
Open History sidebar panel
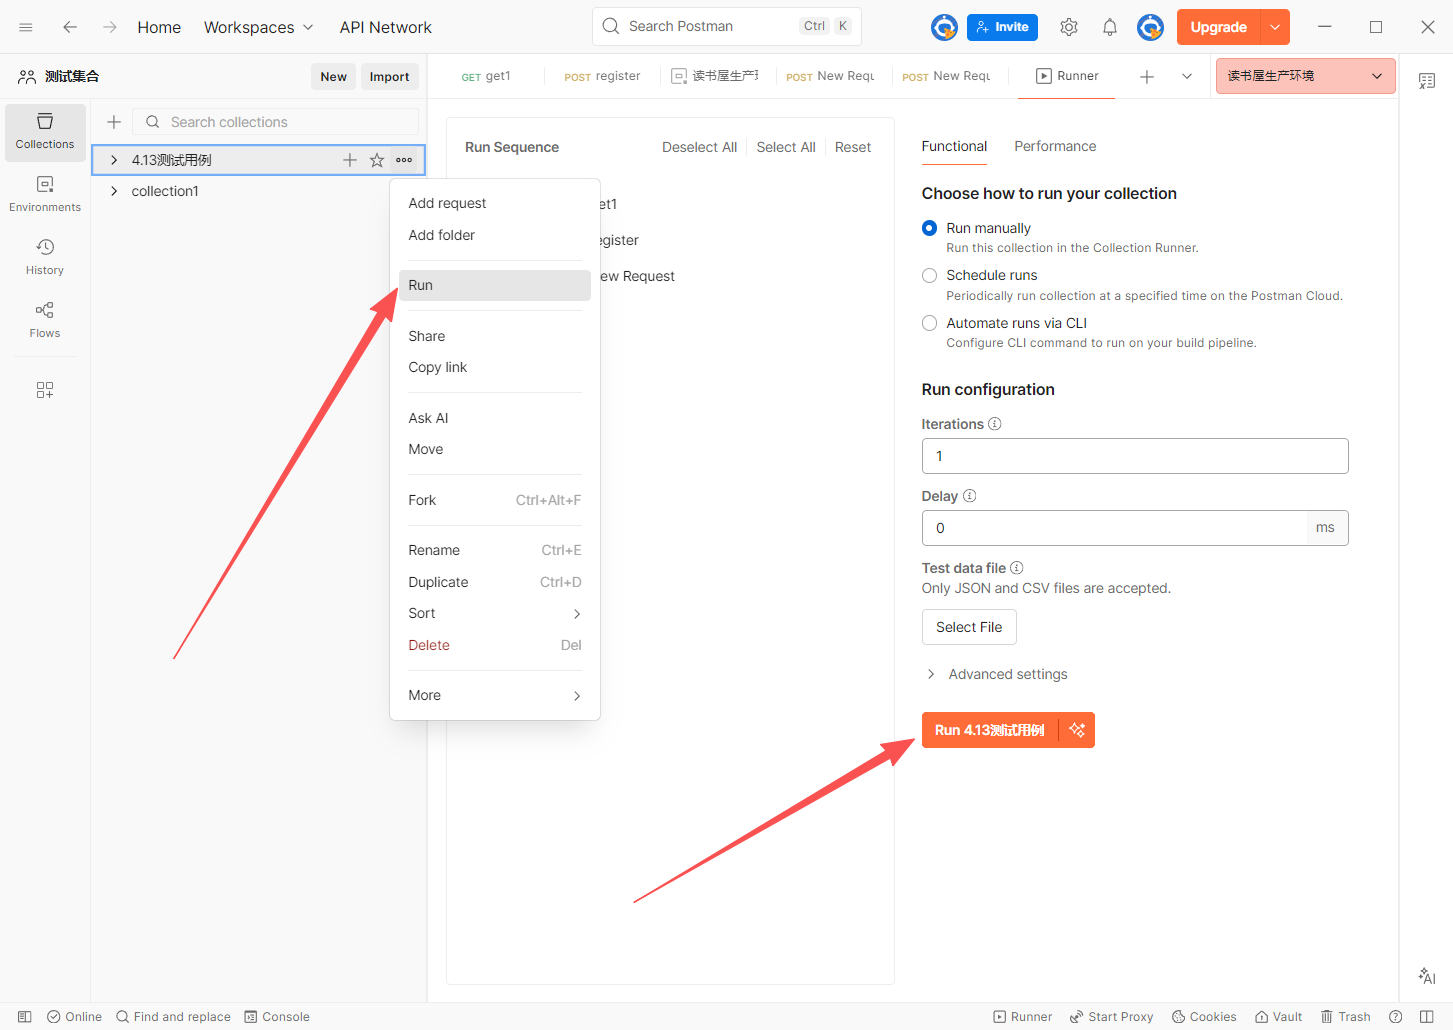tap(45, 258)
